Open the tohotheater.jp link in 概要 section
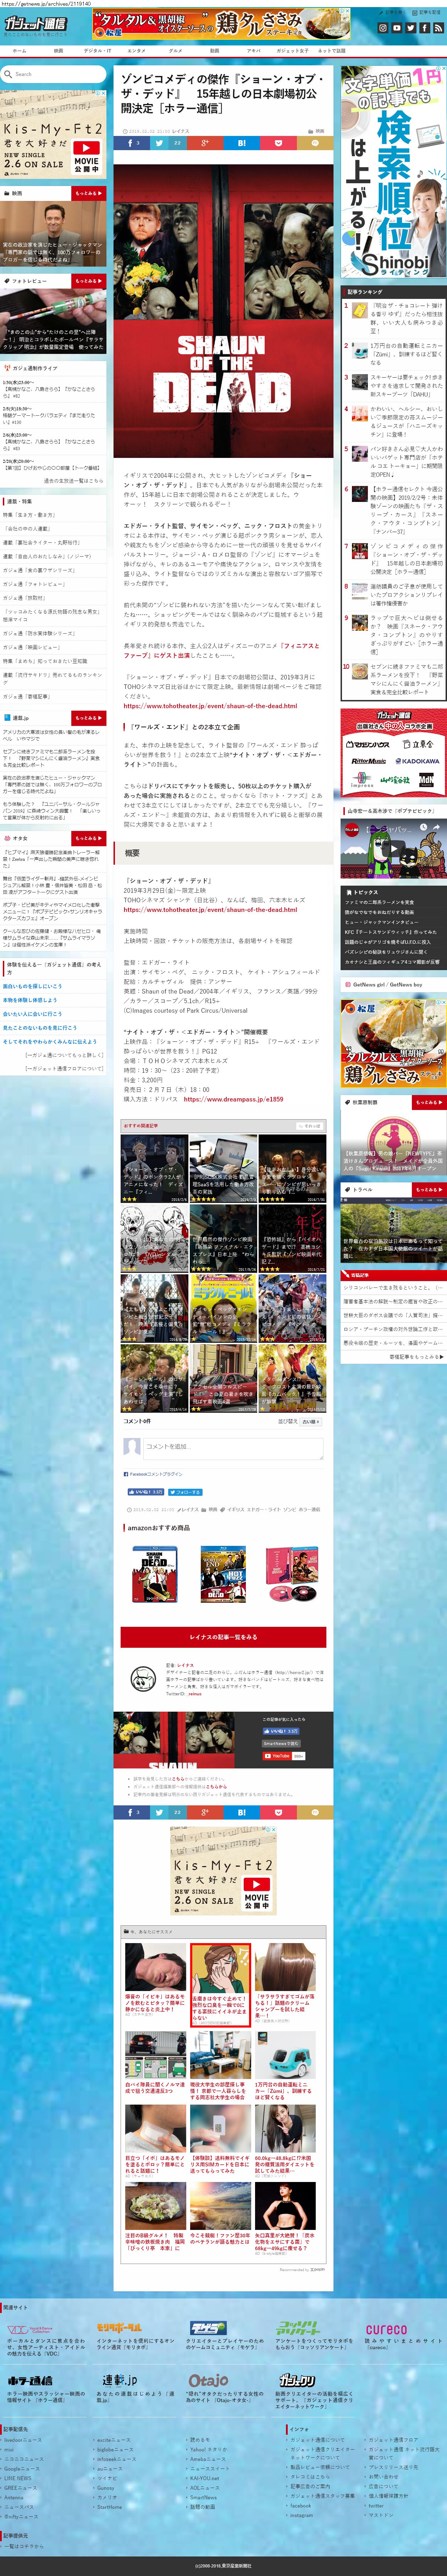The width and height of the screenshot is (447, 2576). click(210, 909)
